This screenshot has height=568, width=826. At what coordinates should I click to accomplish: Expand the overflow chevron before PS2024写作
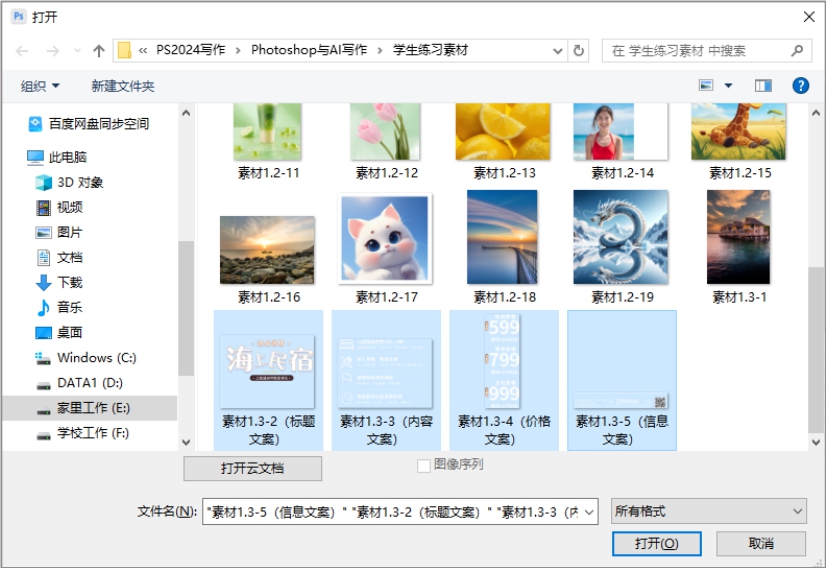click(143, 51)
